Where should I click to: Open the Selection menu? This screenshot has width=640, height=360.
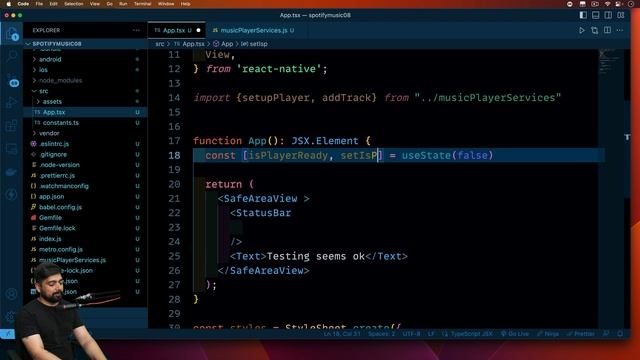point(74,4)
